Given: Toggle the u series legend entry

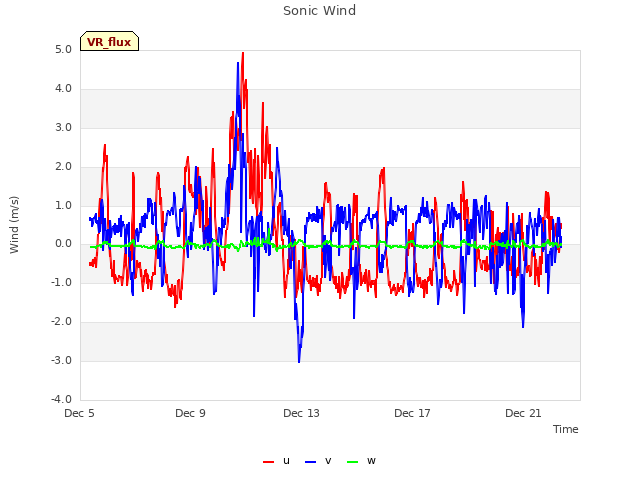Looking at the screenshot, I should (x=277, y=461).
